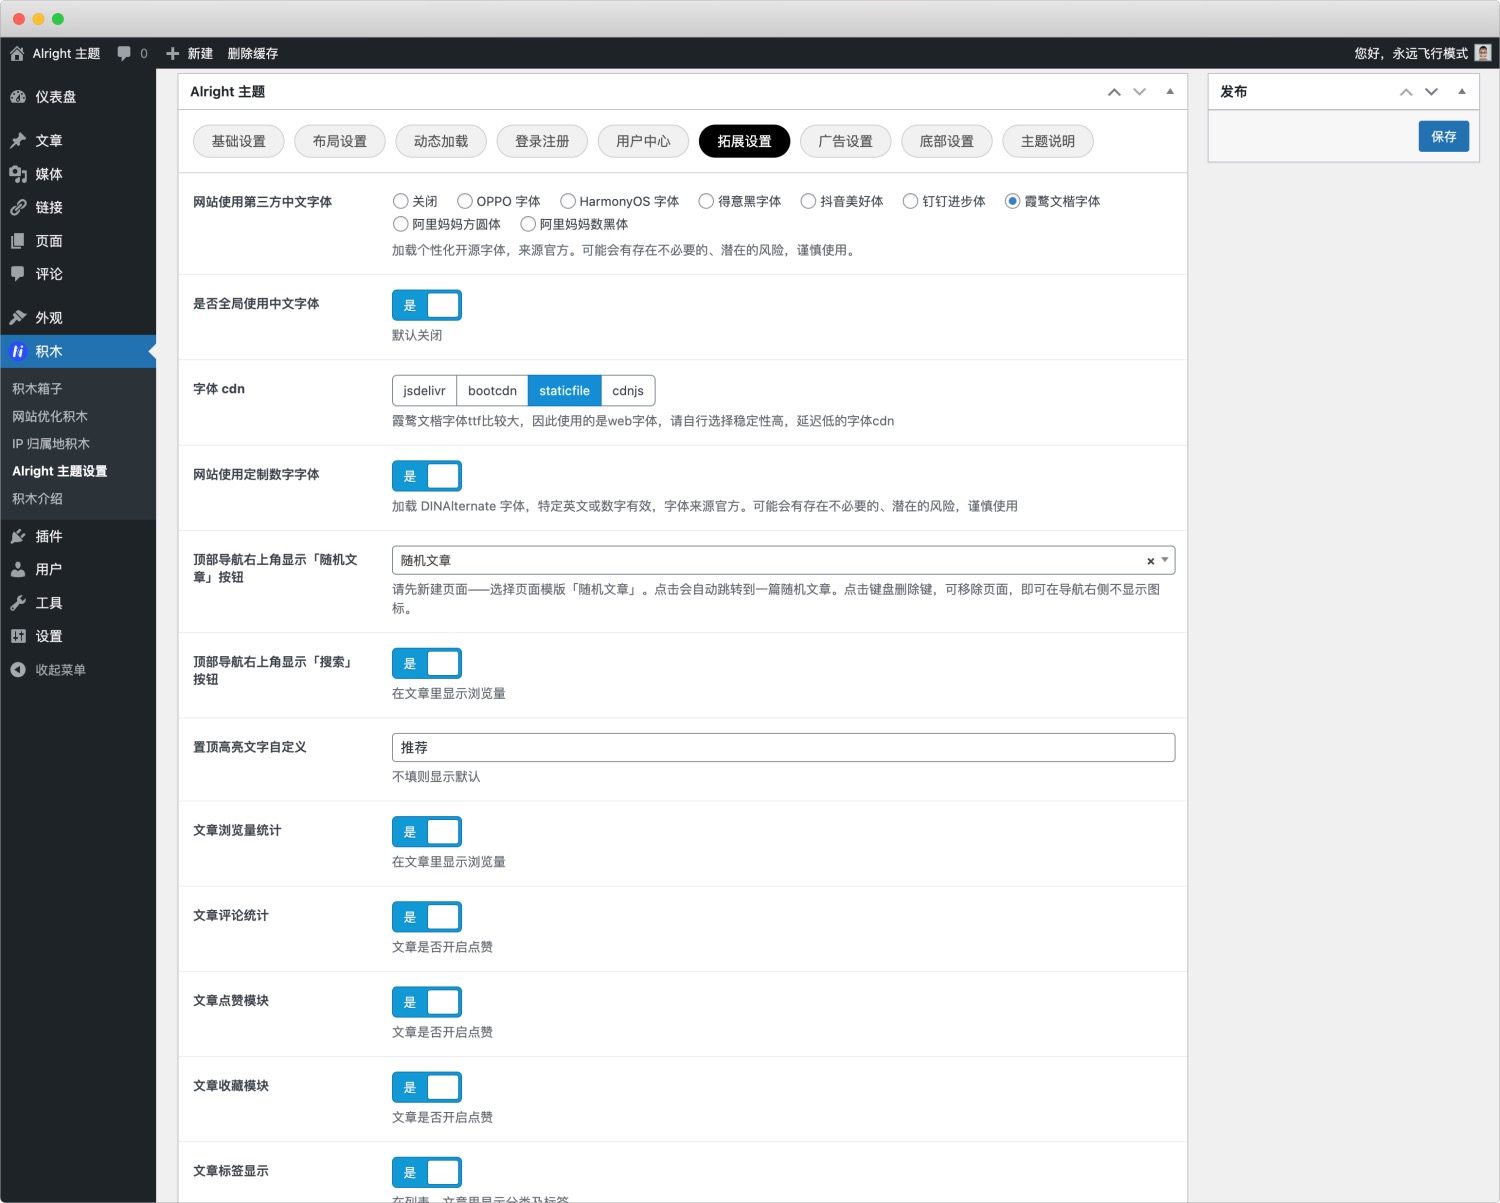Move Alright 主题 panel up with chevron
Image resolution: width=1500 pixels, height=1203 pixels.
pyautogui.click(x=1114, y=92)
